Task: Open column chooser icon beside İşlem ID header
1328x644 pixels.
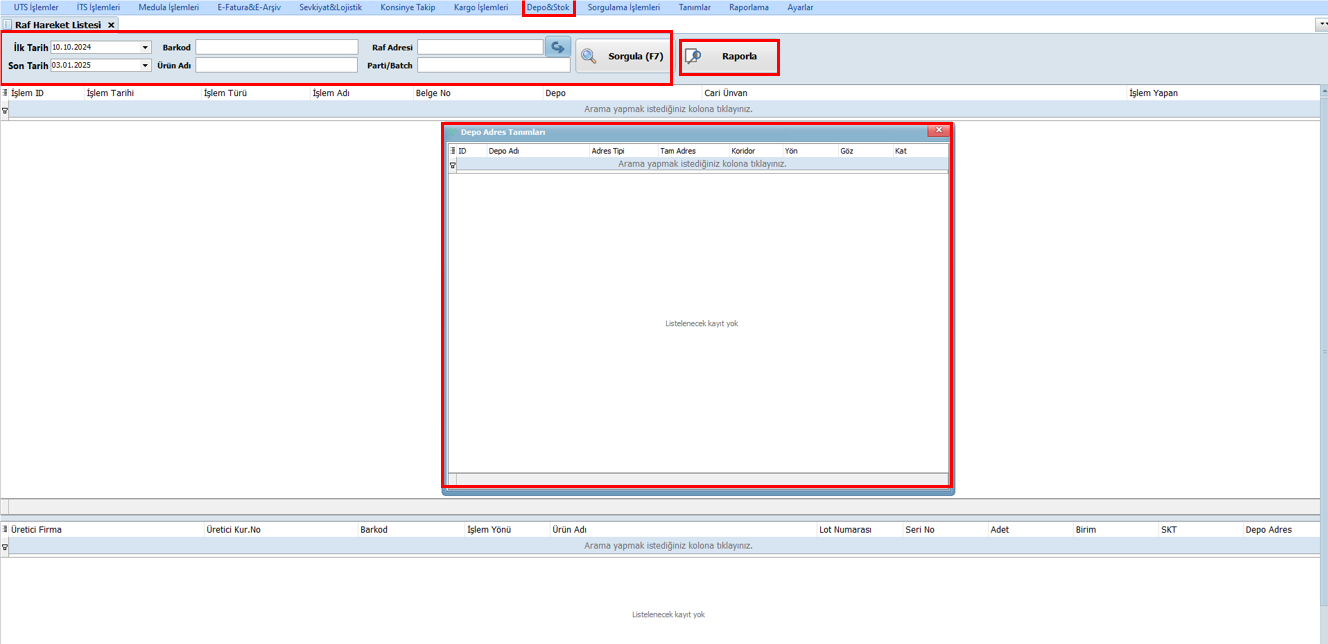Action: click(x=4, y=93)
